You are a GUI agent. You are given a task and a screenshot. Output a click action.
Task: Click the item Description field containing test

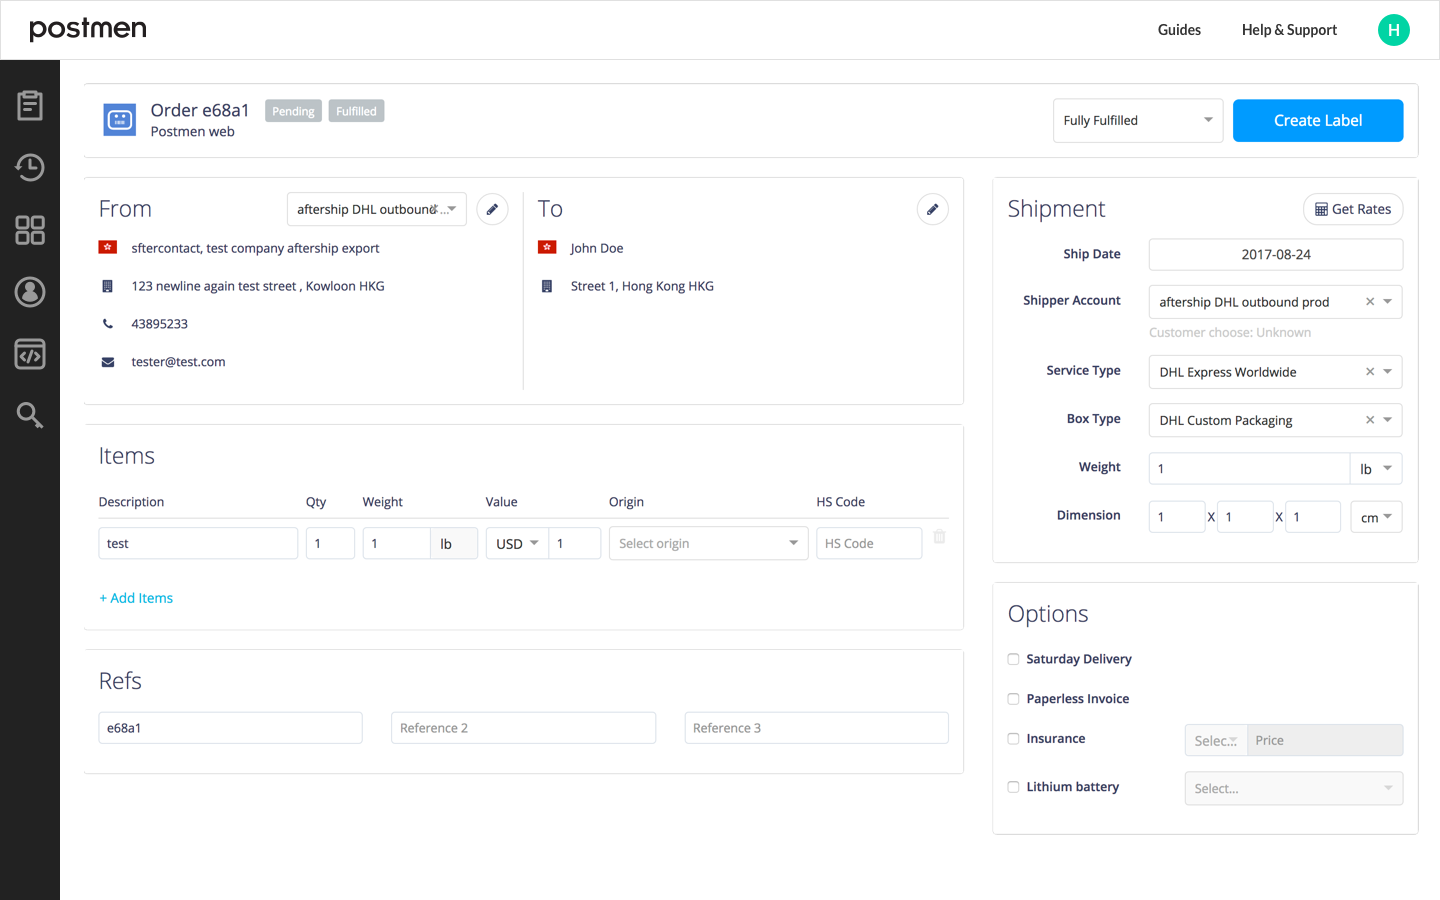click(198, 543)
